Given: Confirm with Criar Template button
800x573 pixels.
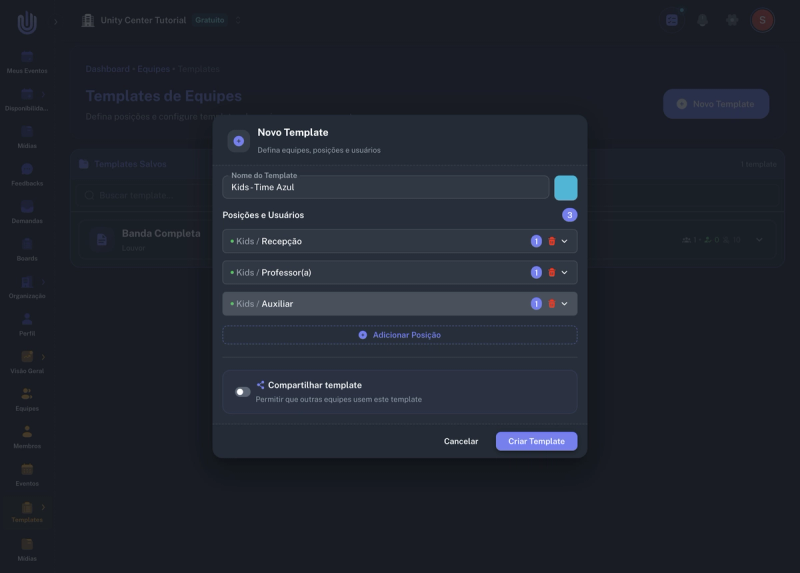Looking at the screenshot, I should point(536,441).
